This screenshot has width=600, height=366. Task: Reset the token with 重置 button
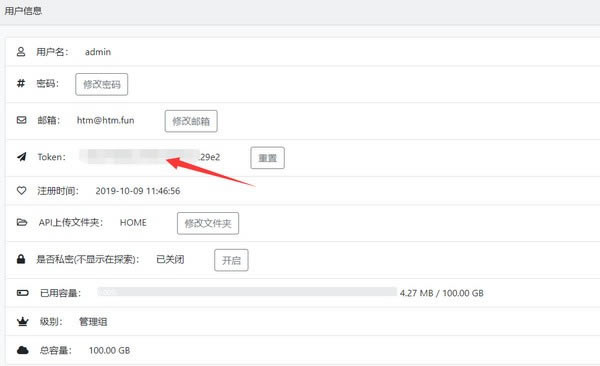267,158
